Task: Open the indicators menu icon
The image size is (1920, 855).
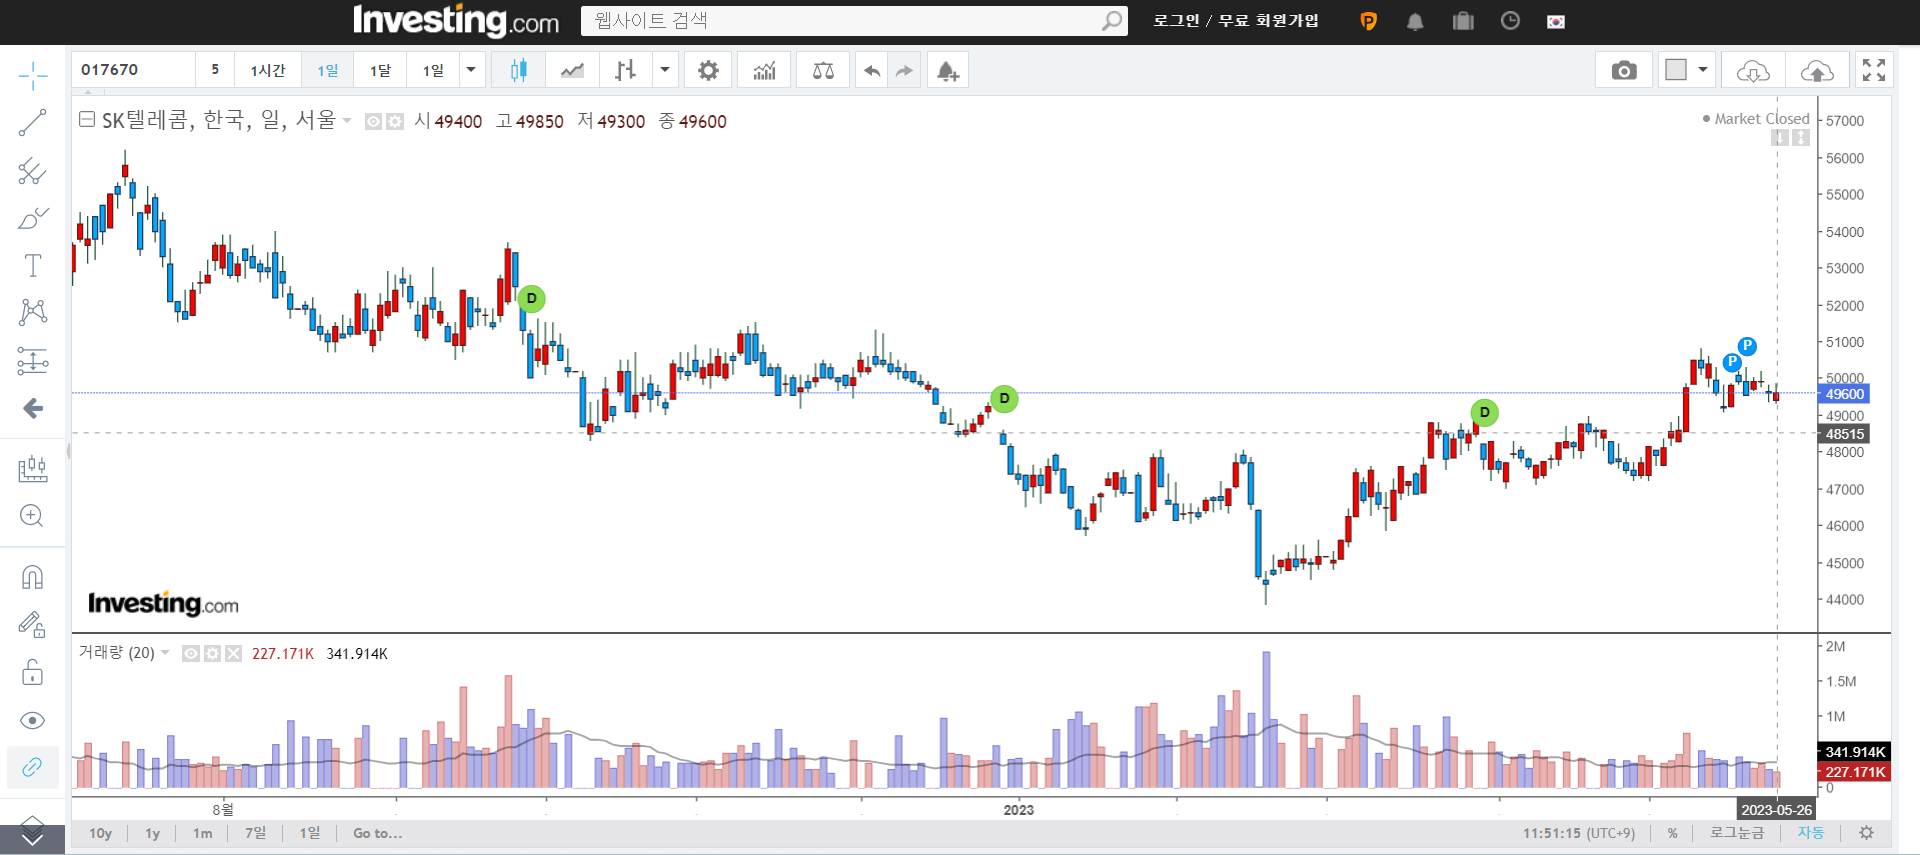Action: pos(764,70)
